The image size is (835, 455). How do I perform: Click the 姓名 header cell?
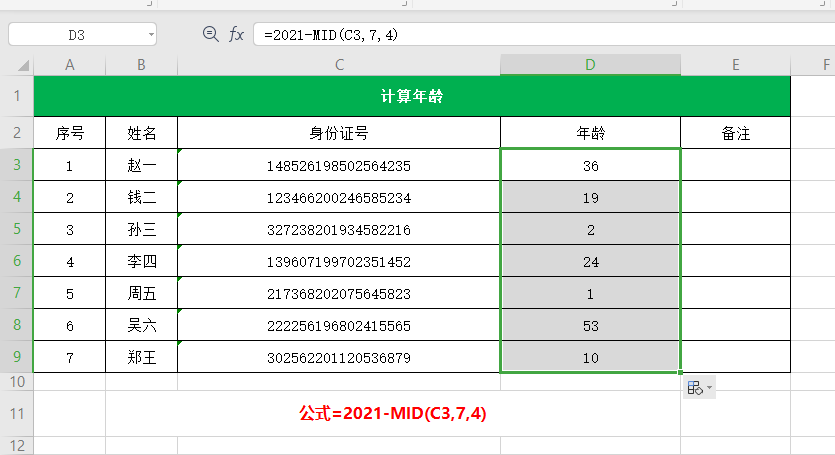[x=141, y=133]
